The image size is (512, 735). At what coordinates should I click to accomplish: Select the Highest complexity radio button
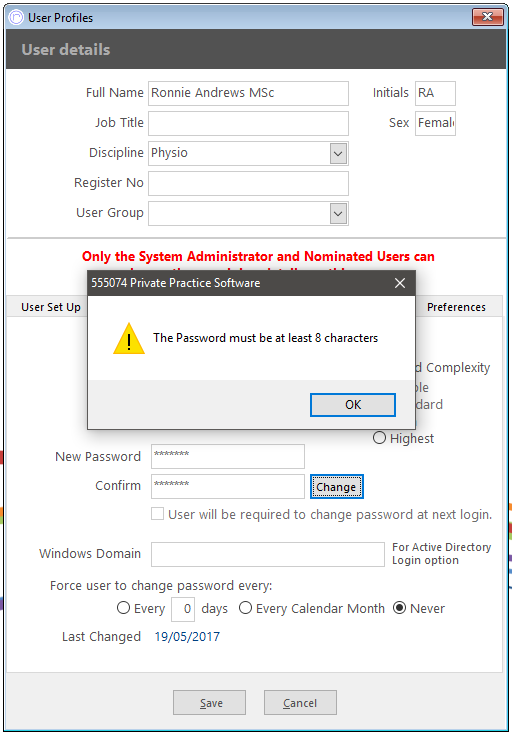point(379,438)
